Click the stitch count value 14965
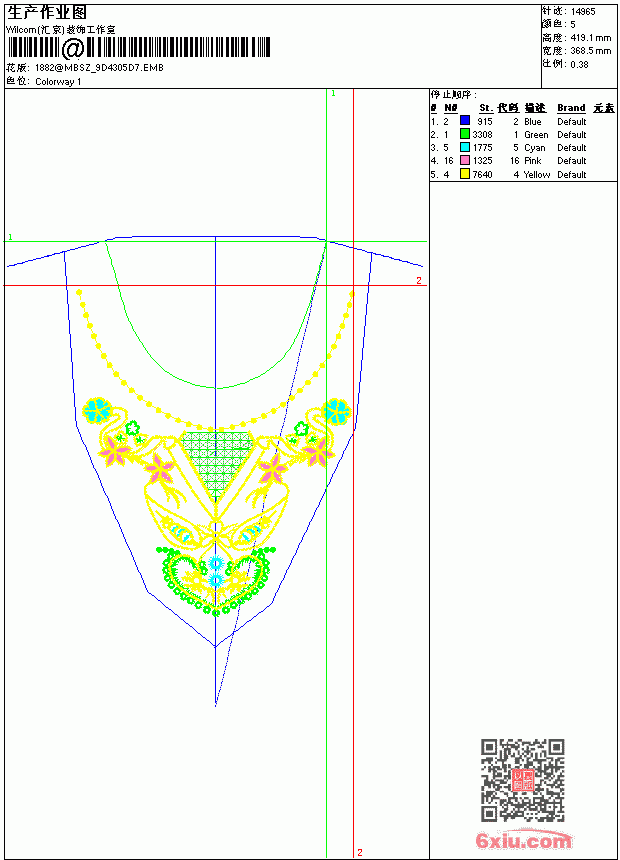 coord(583,12)
